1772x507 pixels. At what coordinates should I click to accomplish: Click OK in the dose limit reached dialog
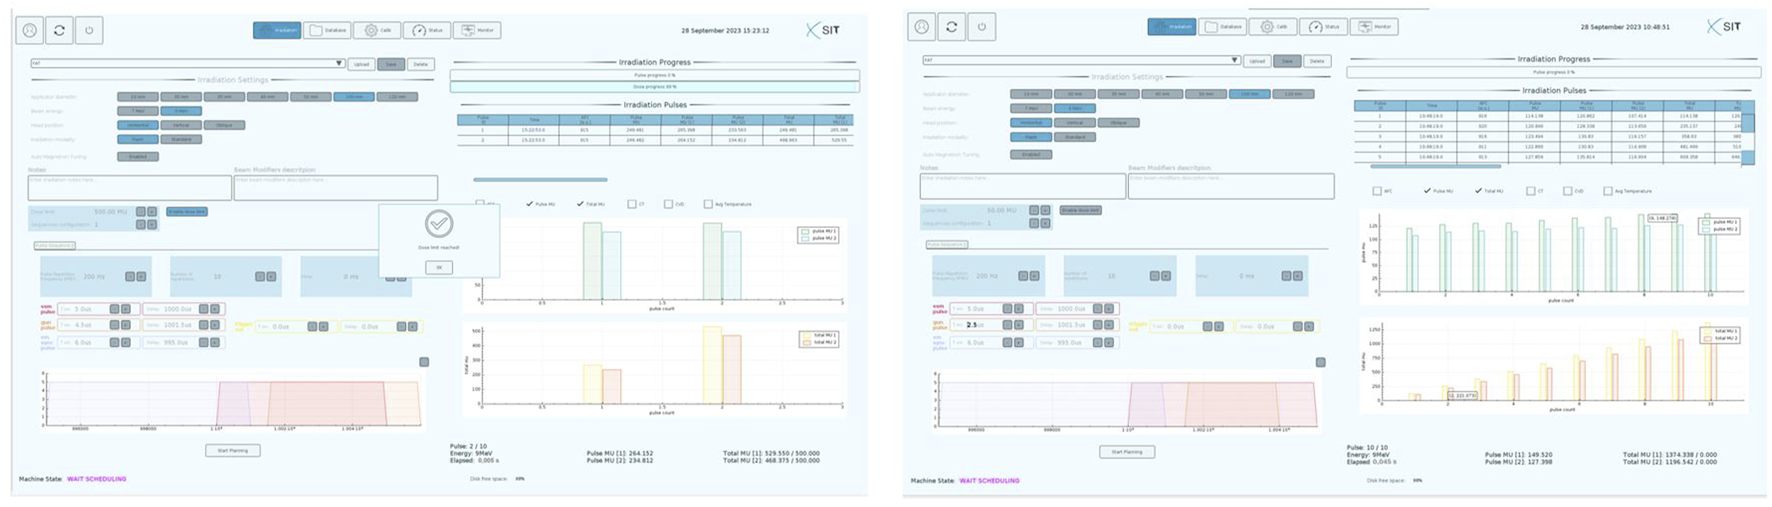click(x=439, y=267)
